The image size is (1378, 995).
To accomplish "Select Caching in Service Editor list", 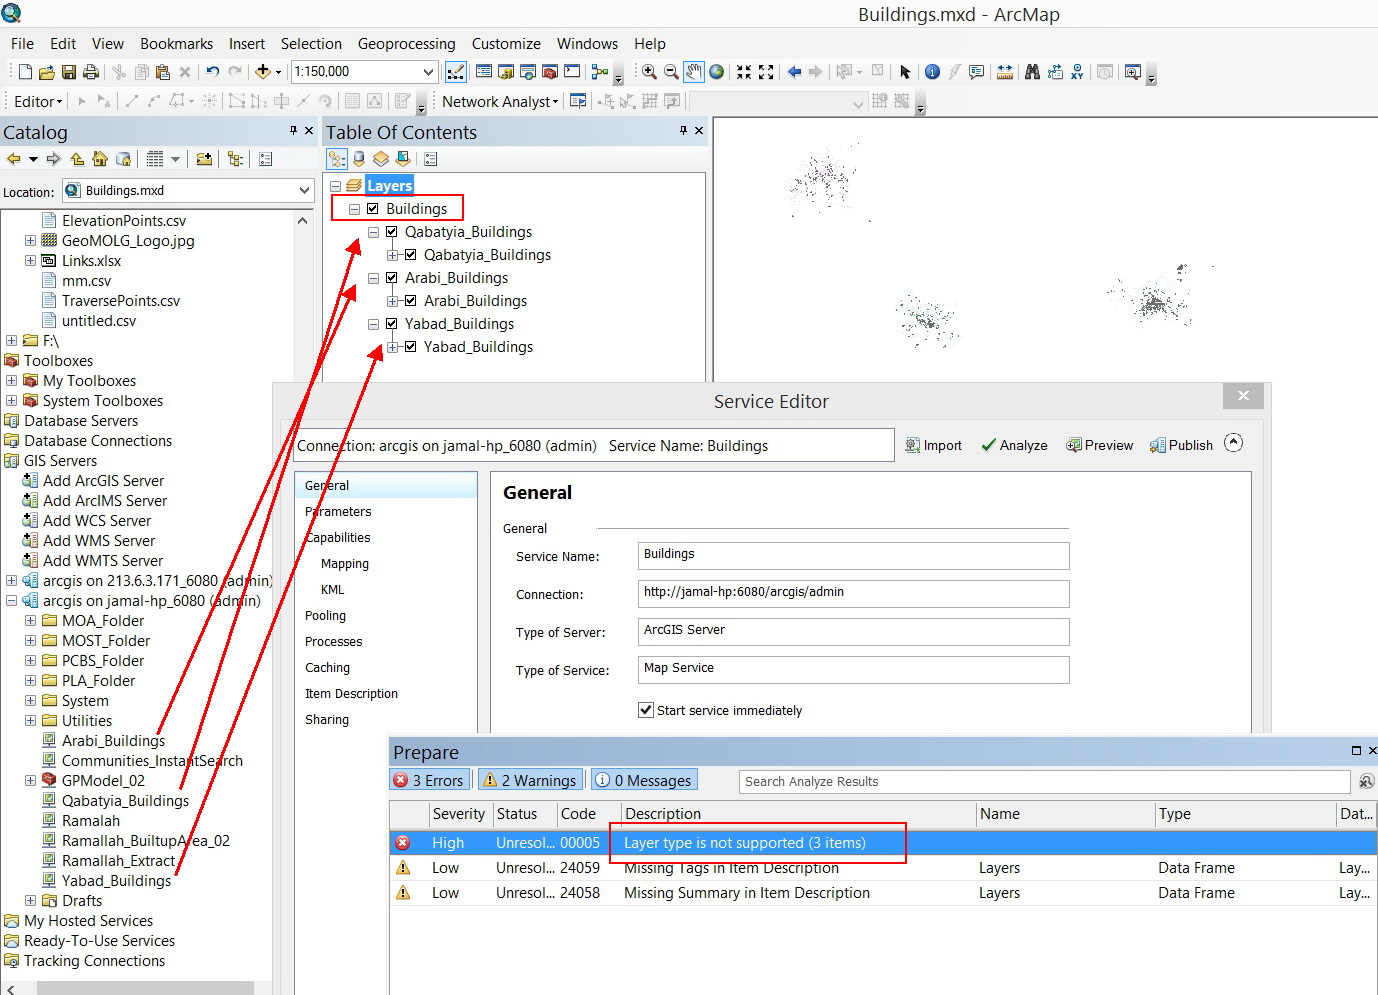I will pos(327,668).
